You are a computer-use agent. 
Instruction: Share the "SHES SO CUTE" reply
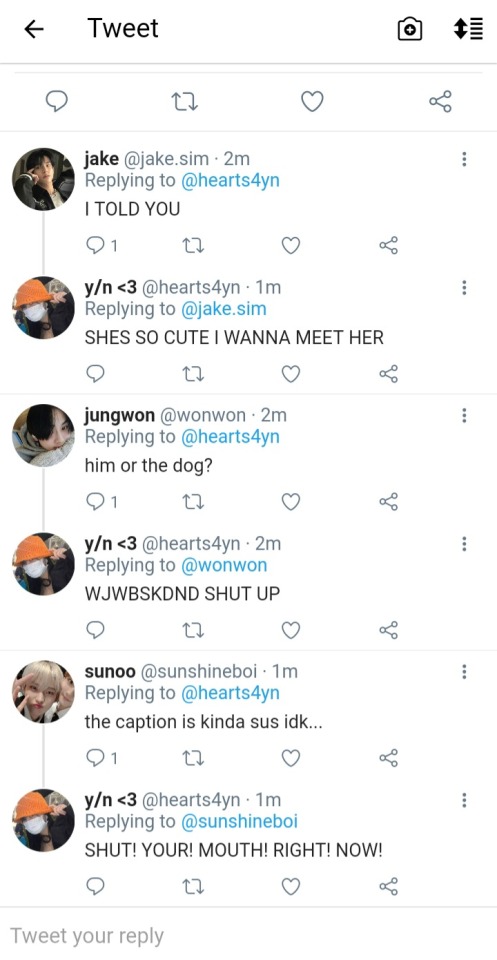389,373
